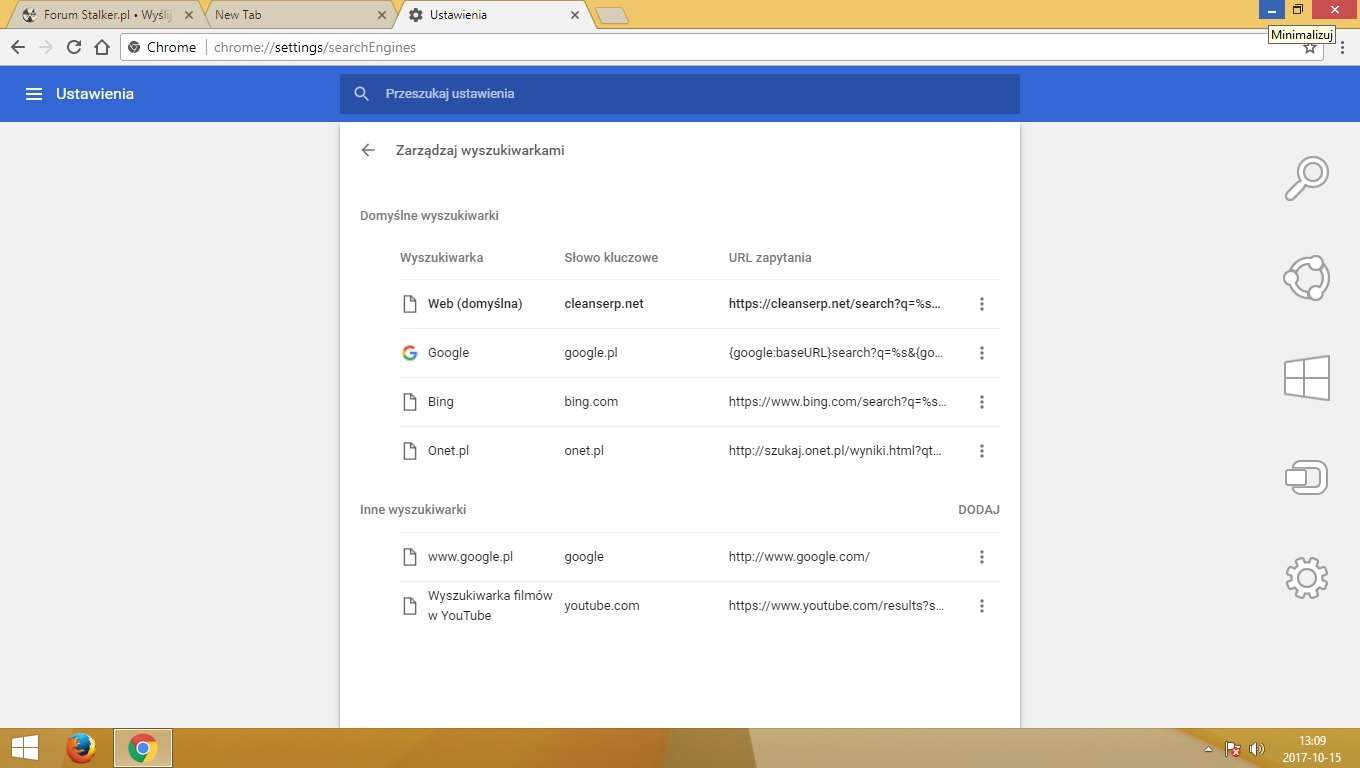The width and height of the screenshot is (1360, 768).
Task: Bookmark this page with the star icon
Action: click(1309, 47)
